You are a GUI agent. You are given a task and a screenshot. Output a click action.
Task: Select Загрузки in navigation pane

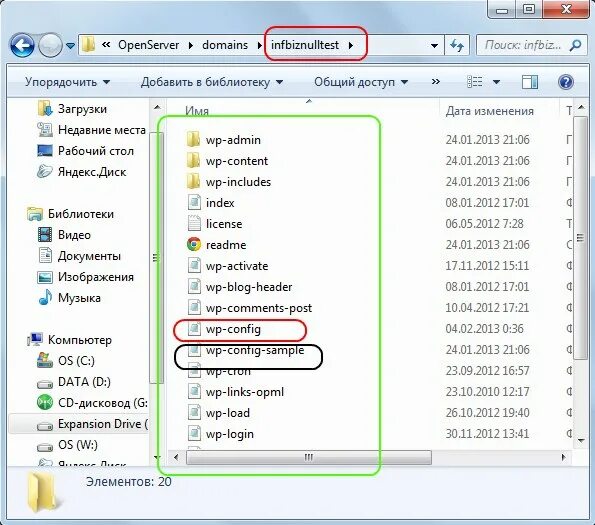(x=82, y=109)
